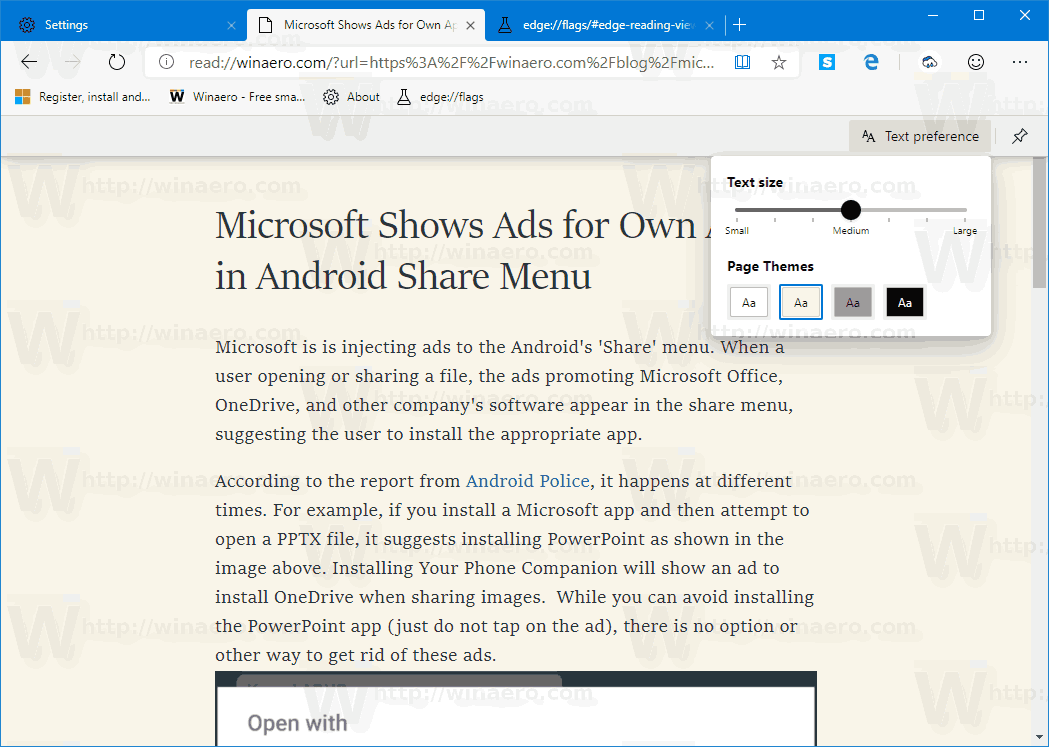Select the Microsoft Shows Ads tab
Viewport: 1049px width, 747px height.
(366, 25)
